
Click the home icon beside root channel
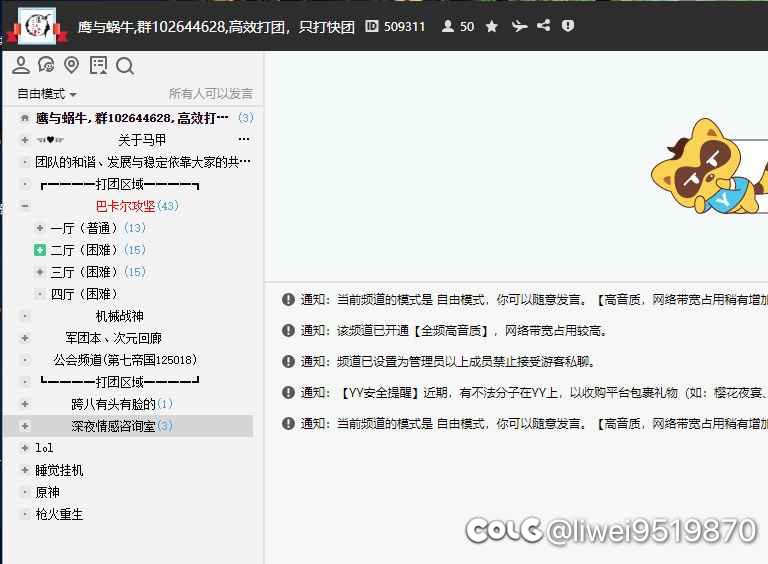pyautogui.click(x=24, y=118)
